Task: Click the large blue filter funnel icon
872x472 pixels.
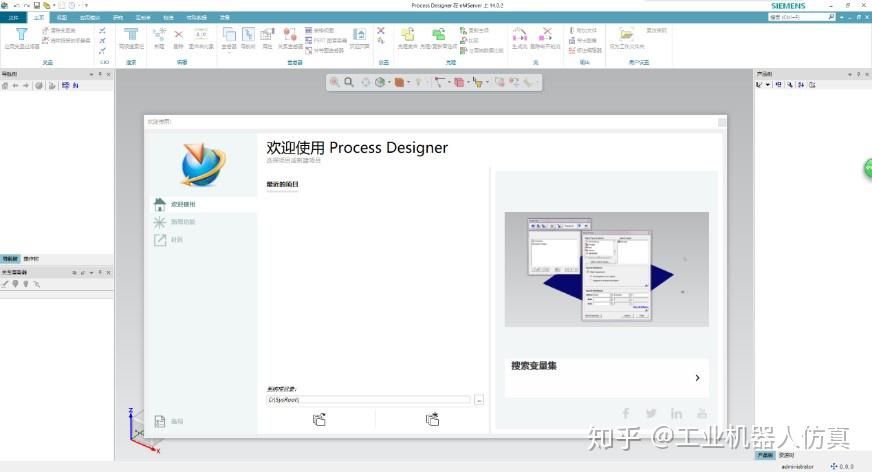Action: (22, 34)
